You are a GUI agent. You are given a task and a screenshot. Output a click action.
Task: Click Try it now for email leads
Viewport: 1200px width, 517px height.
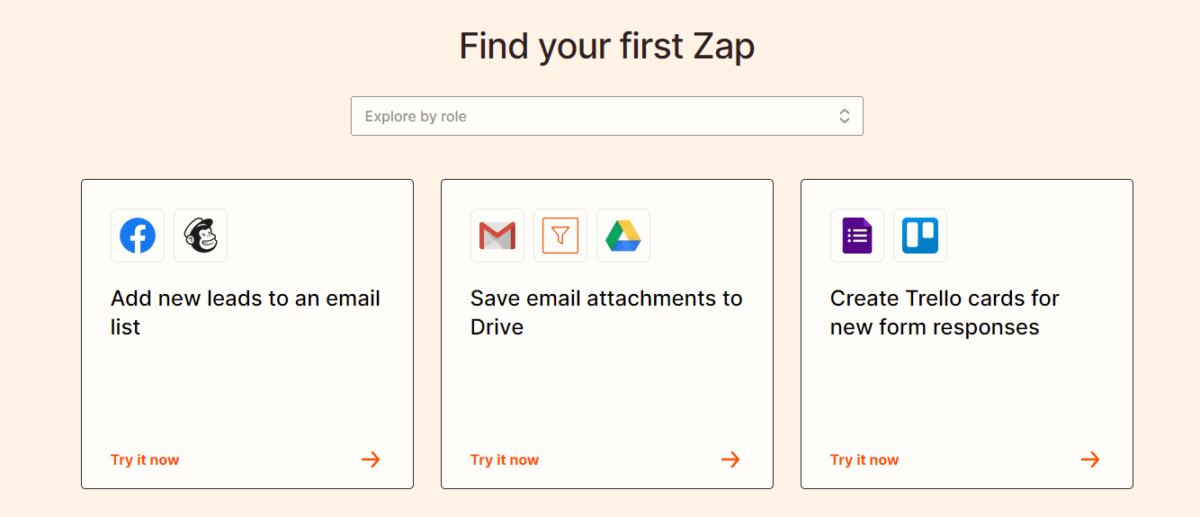tap(145, 460)
